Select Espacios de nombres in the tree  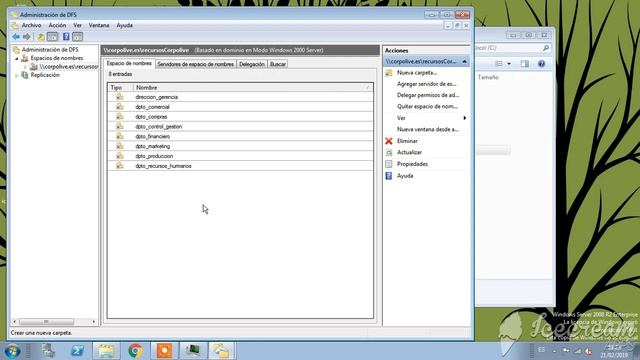(57, 58)
